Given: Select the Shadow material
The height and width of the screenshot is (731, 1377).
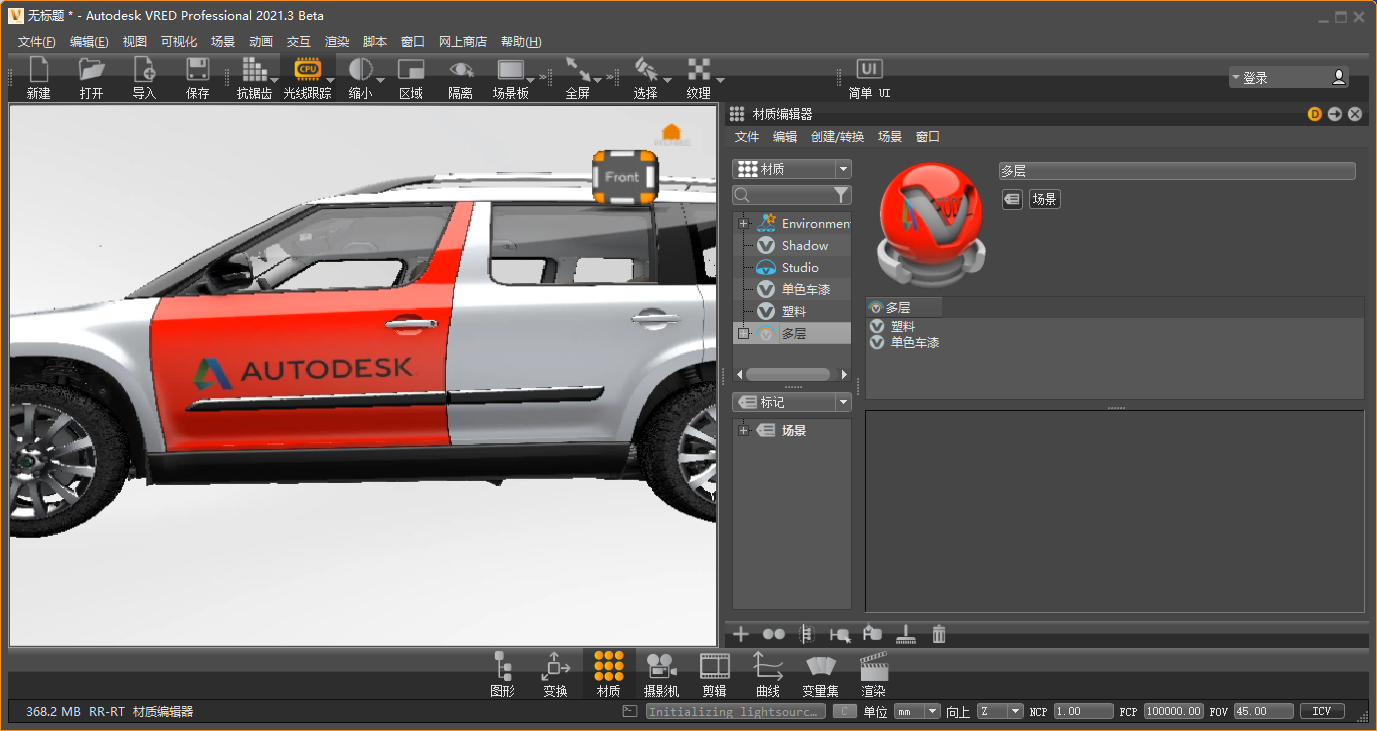Looking at the screenshot, I should (805, 246).
